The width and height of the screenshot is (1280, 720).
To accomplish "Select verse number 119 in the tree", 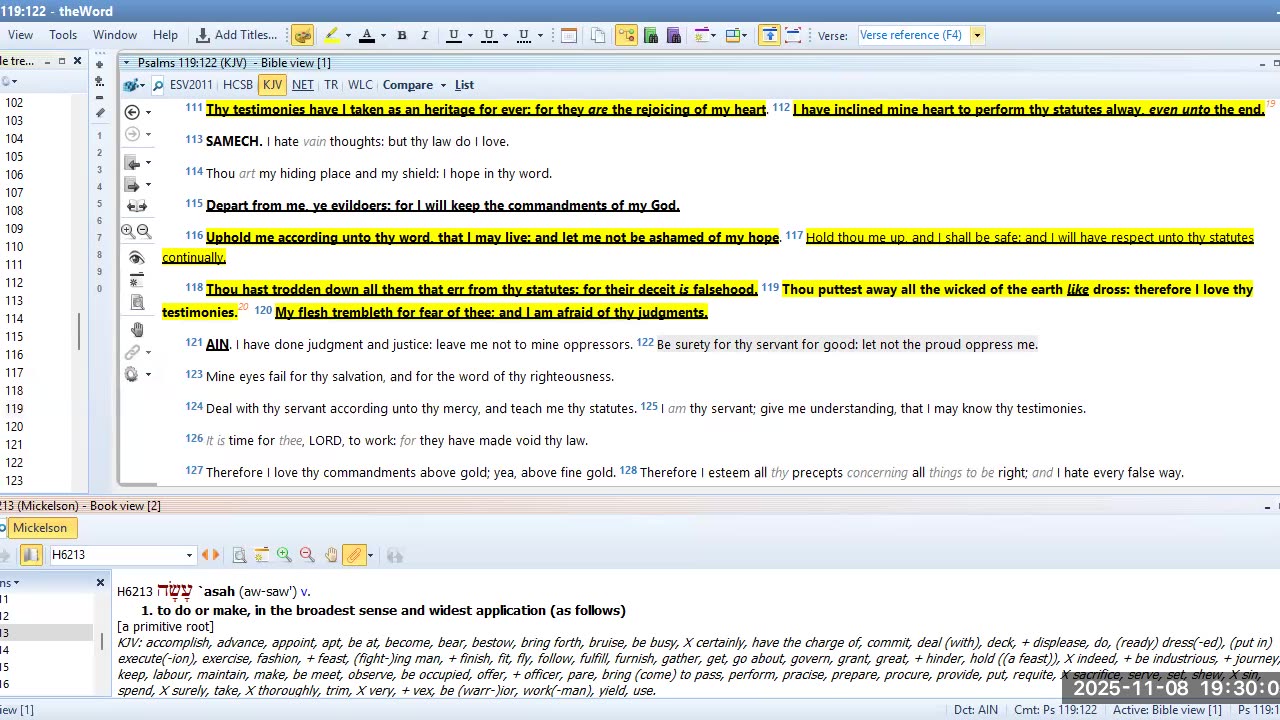I will coord(14,409).
